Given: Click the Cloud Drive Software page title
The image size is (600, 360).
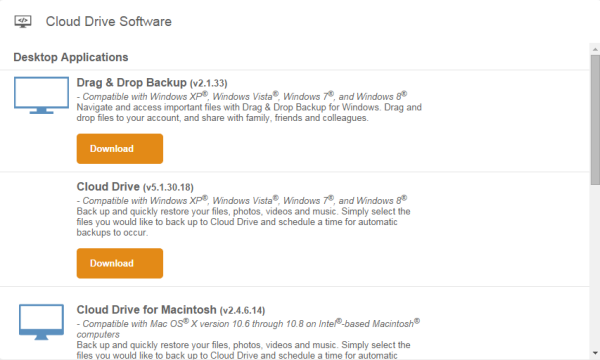Looking at the screenshot, I should click(109, 21).
